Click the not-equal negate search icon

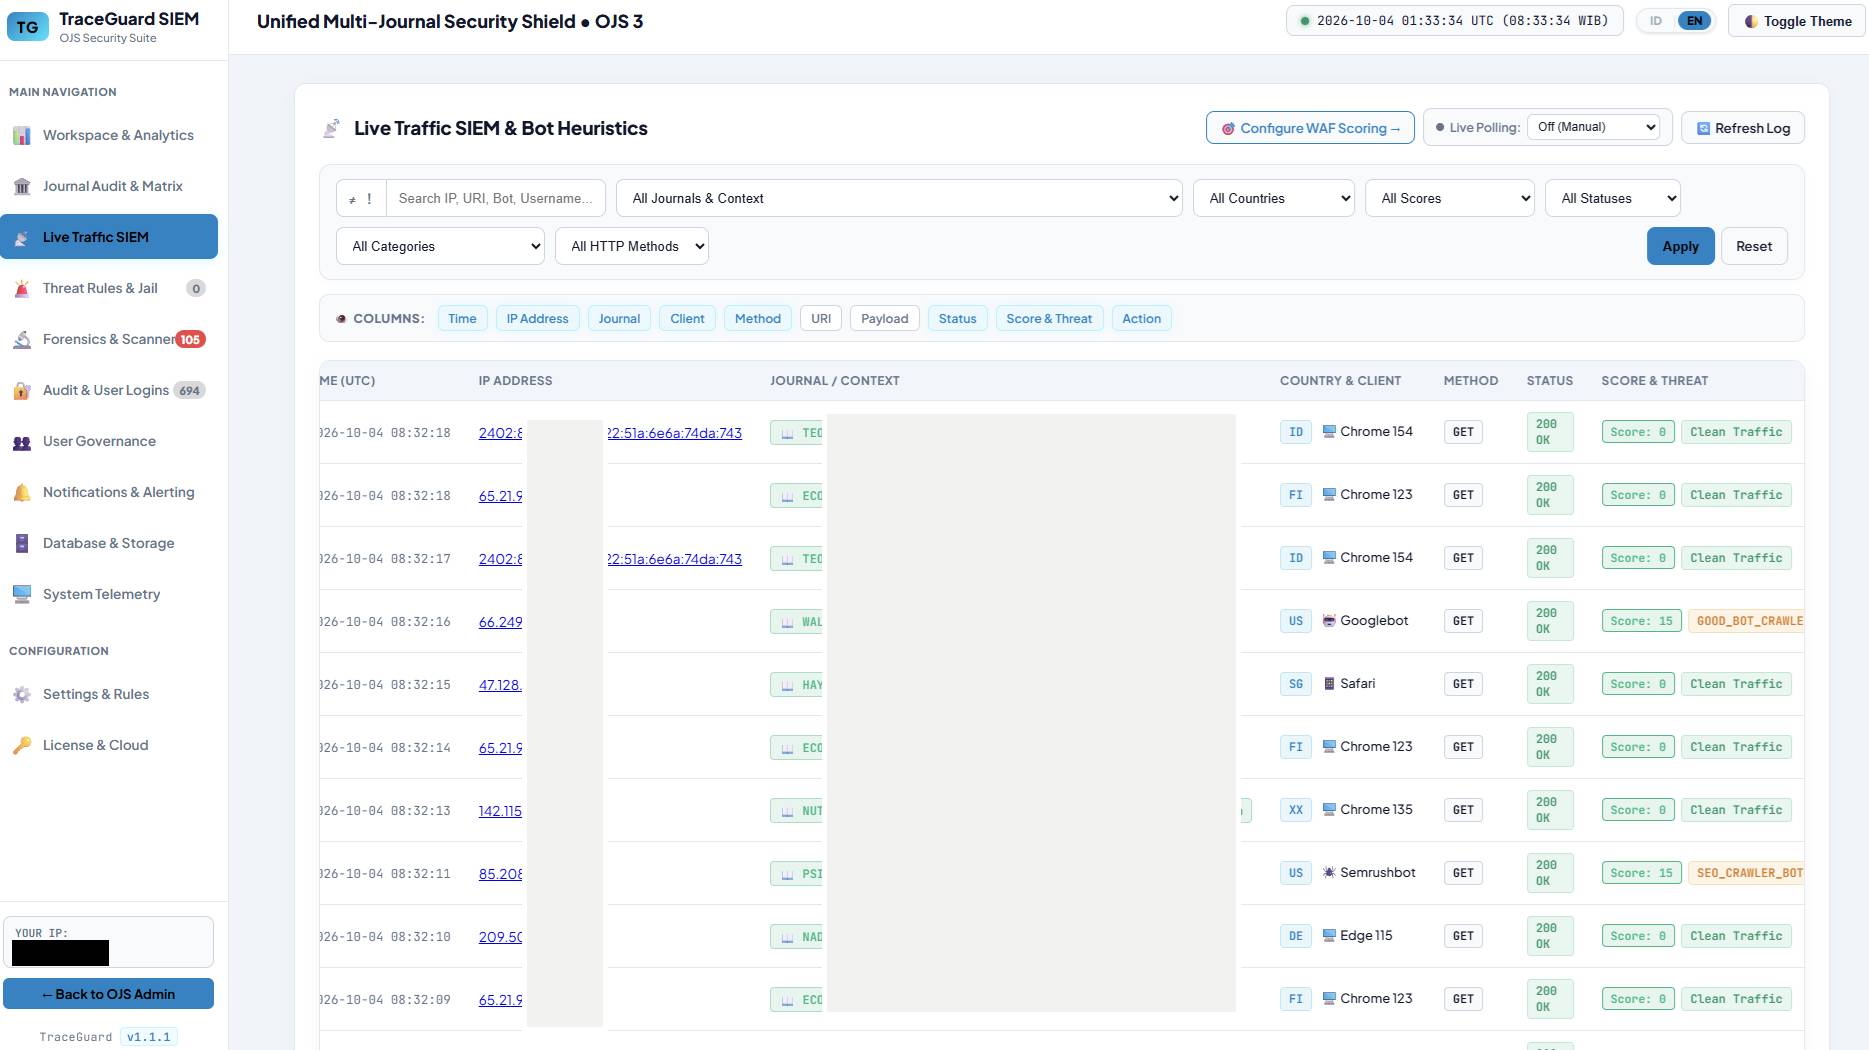tap(352, 199)
